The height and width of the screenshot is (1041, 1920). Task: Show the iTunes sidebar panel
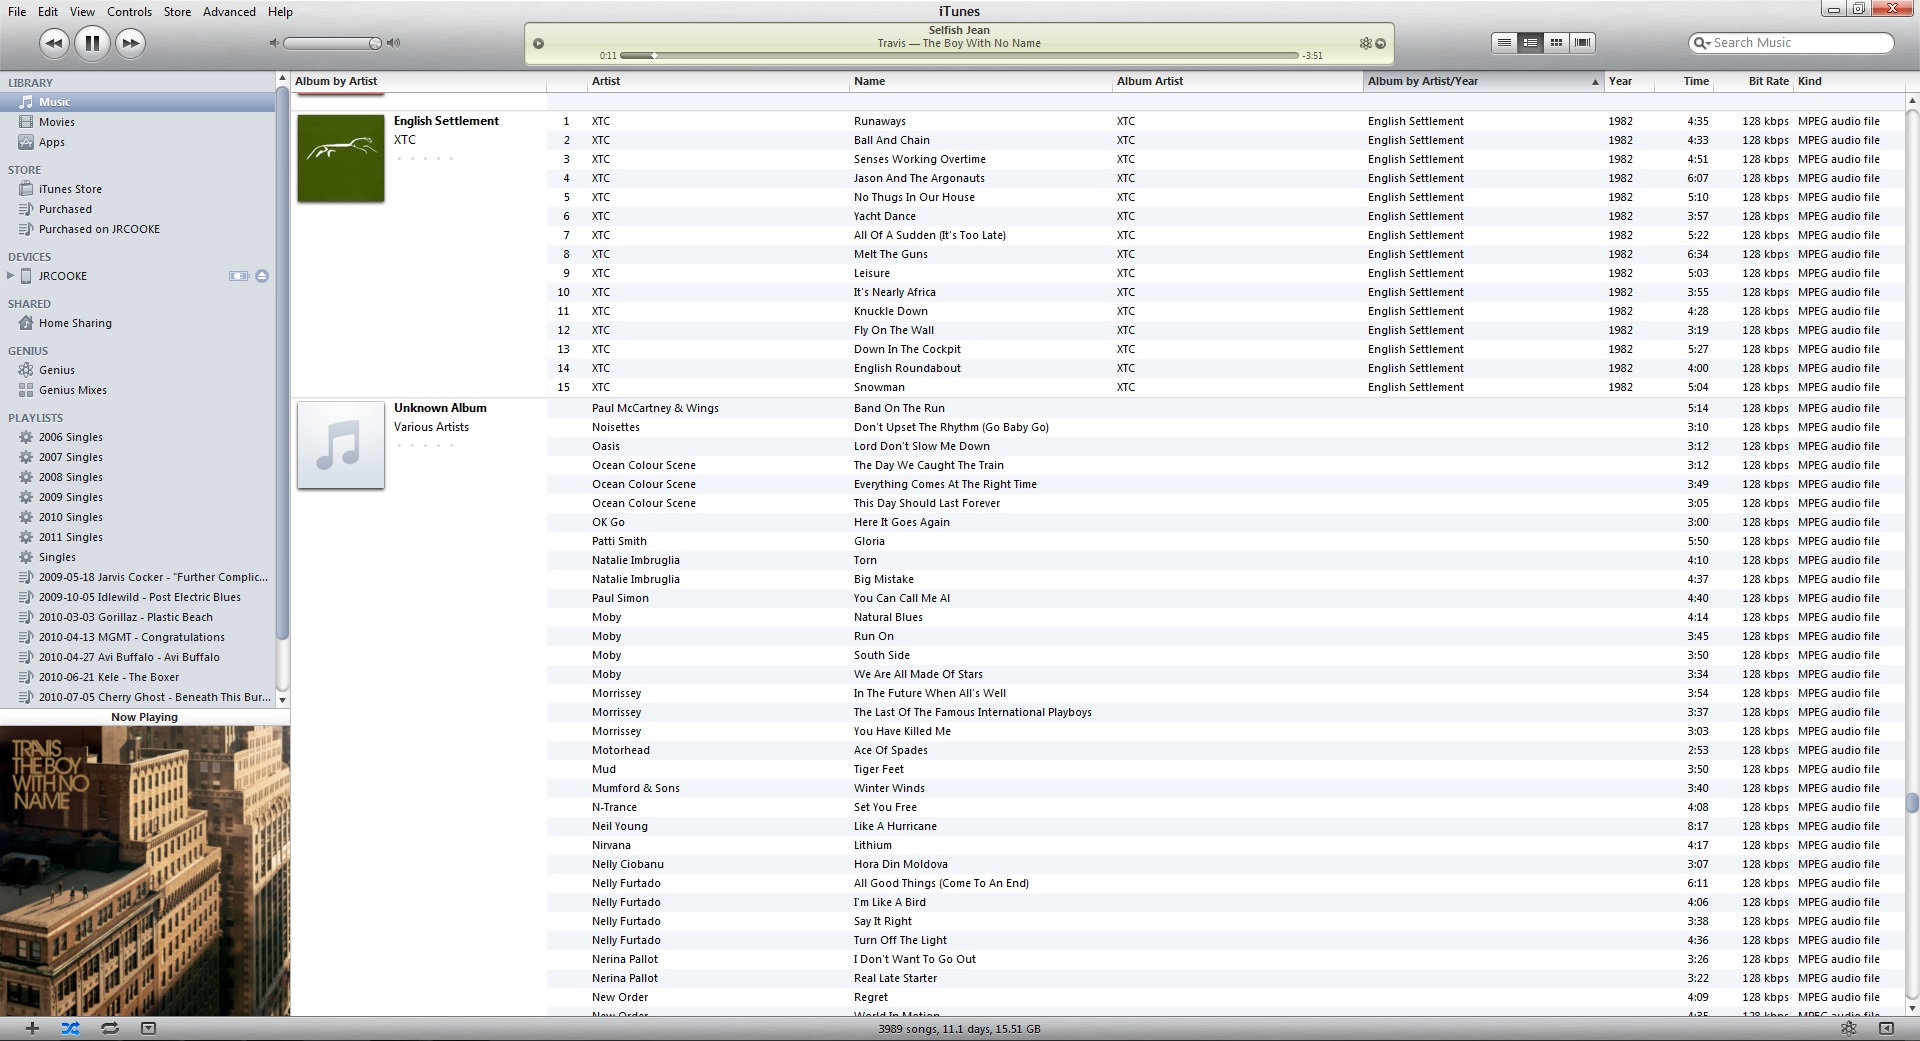[1886, 1028]
